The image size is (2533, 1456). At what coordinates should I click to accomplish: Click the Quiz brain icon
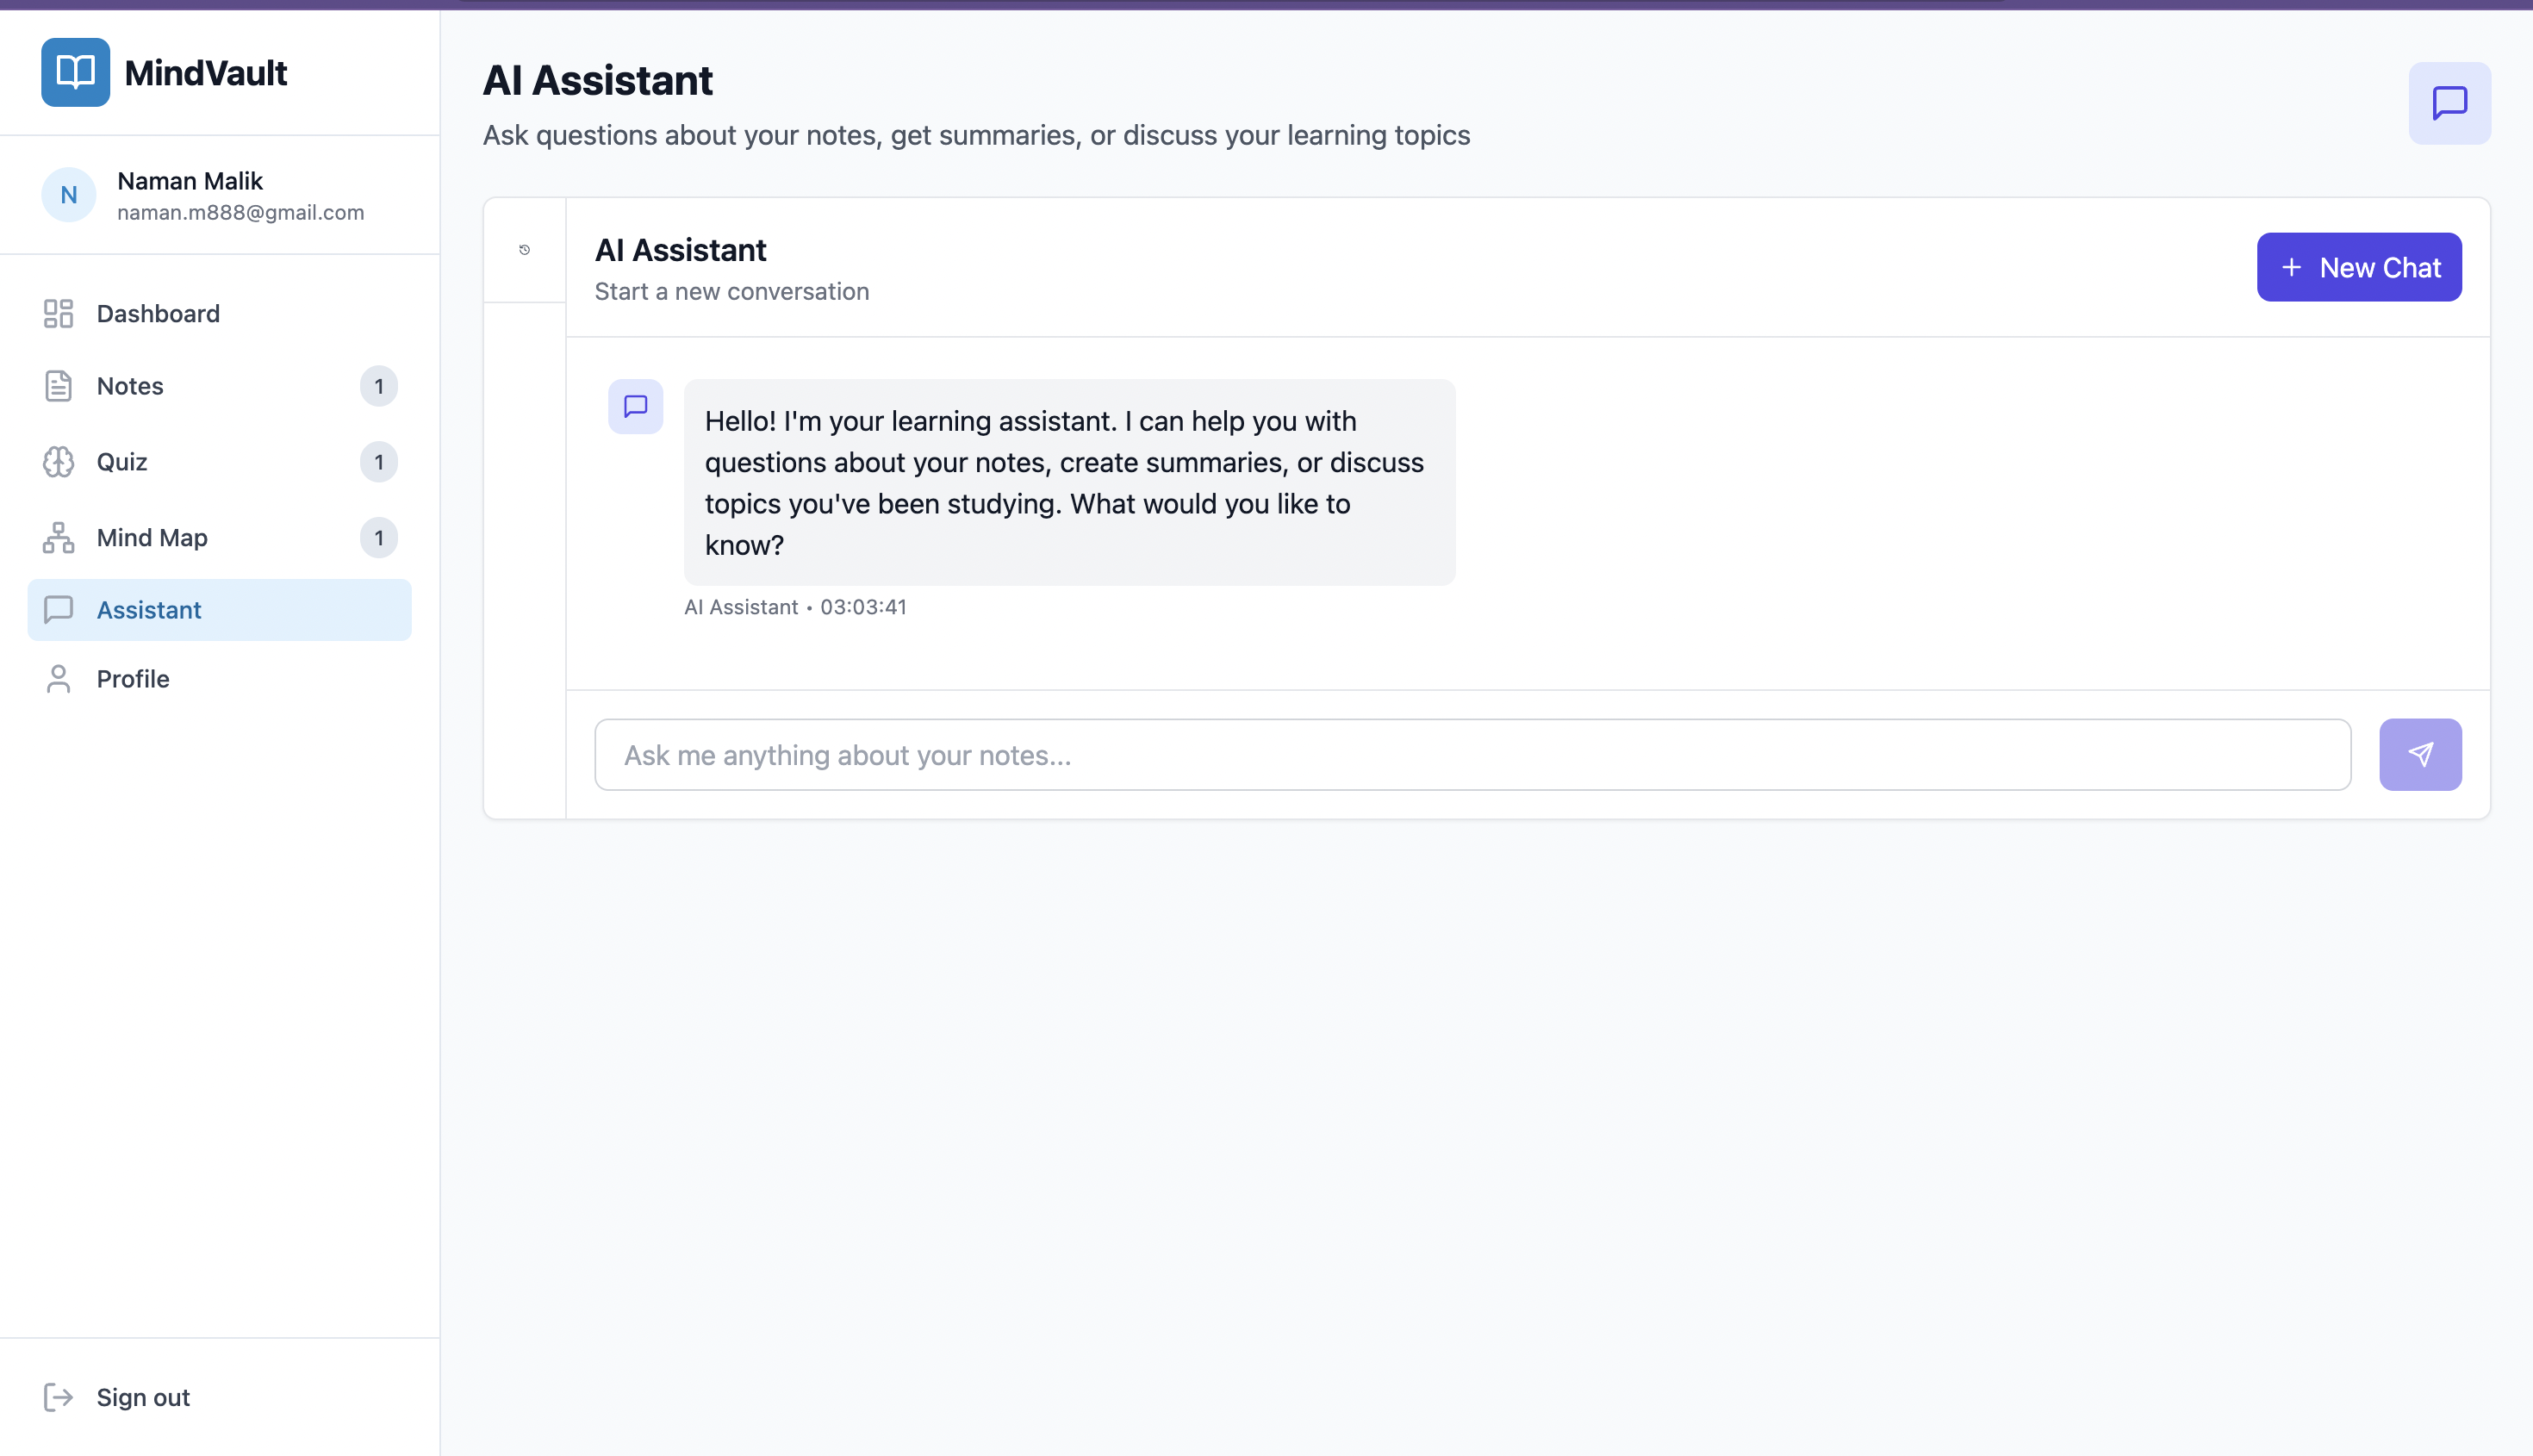coord(58,462)
